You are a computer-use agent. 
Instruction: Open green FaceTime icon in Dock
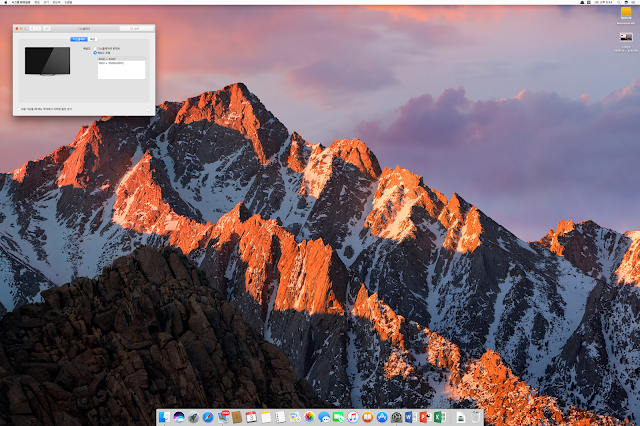[338, 417]
